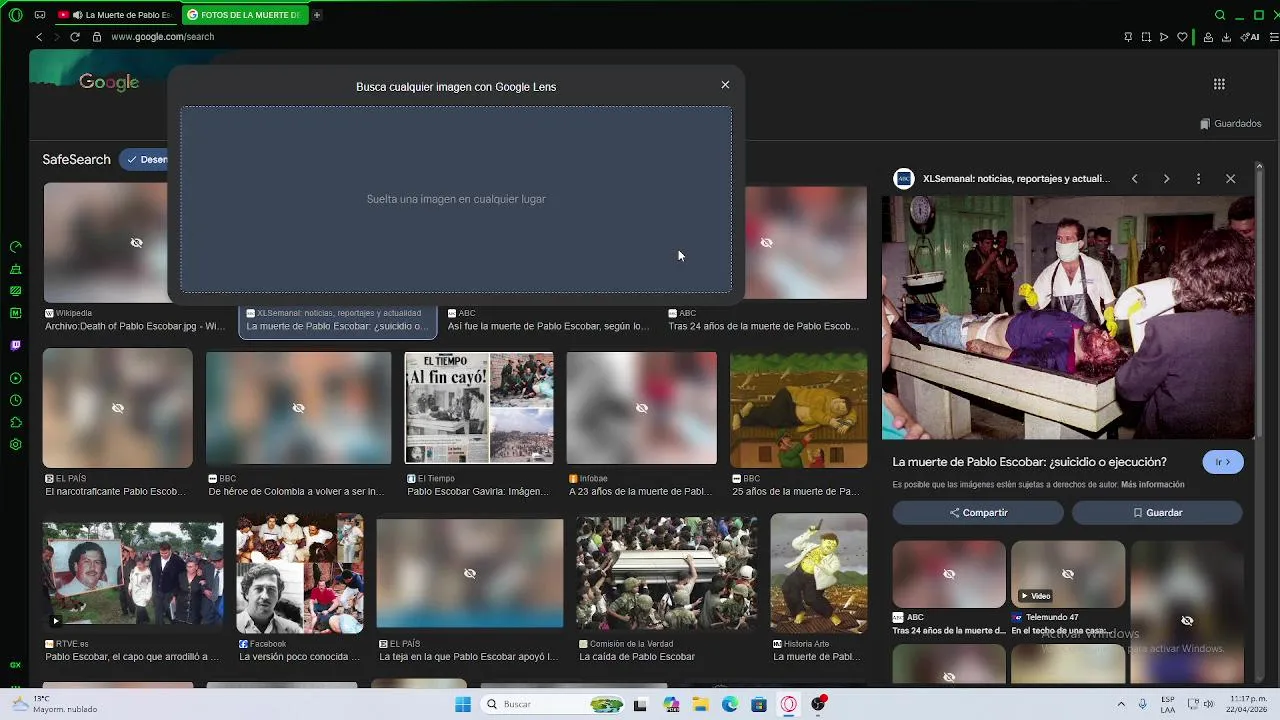Click the Más información copyright link
Image resolution: width=1280 pixels, height=720 pixels.
pyautogui.click(x=1153, y=485)
